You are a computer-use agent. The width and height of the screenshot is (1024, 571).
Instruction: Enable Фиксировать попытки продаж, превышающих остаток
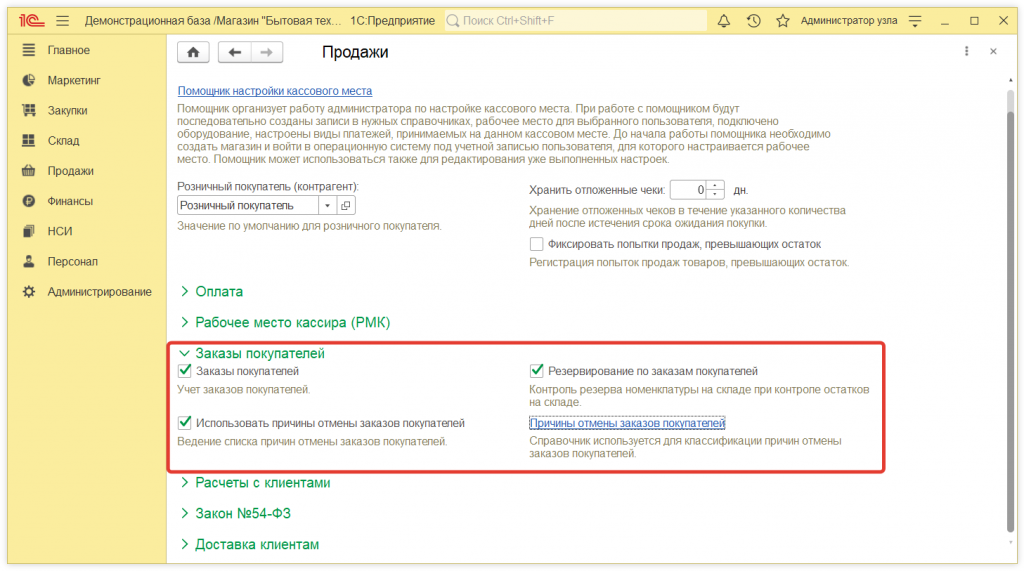click(x=537, y=244)
